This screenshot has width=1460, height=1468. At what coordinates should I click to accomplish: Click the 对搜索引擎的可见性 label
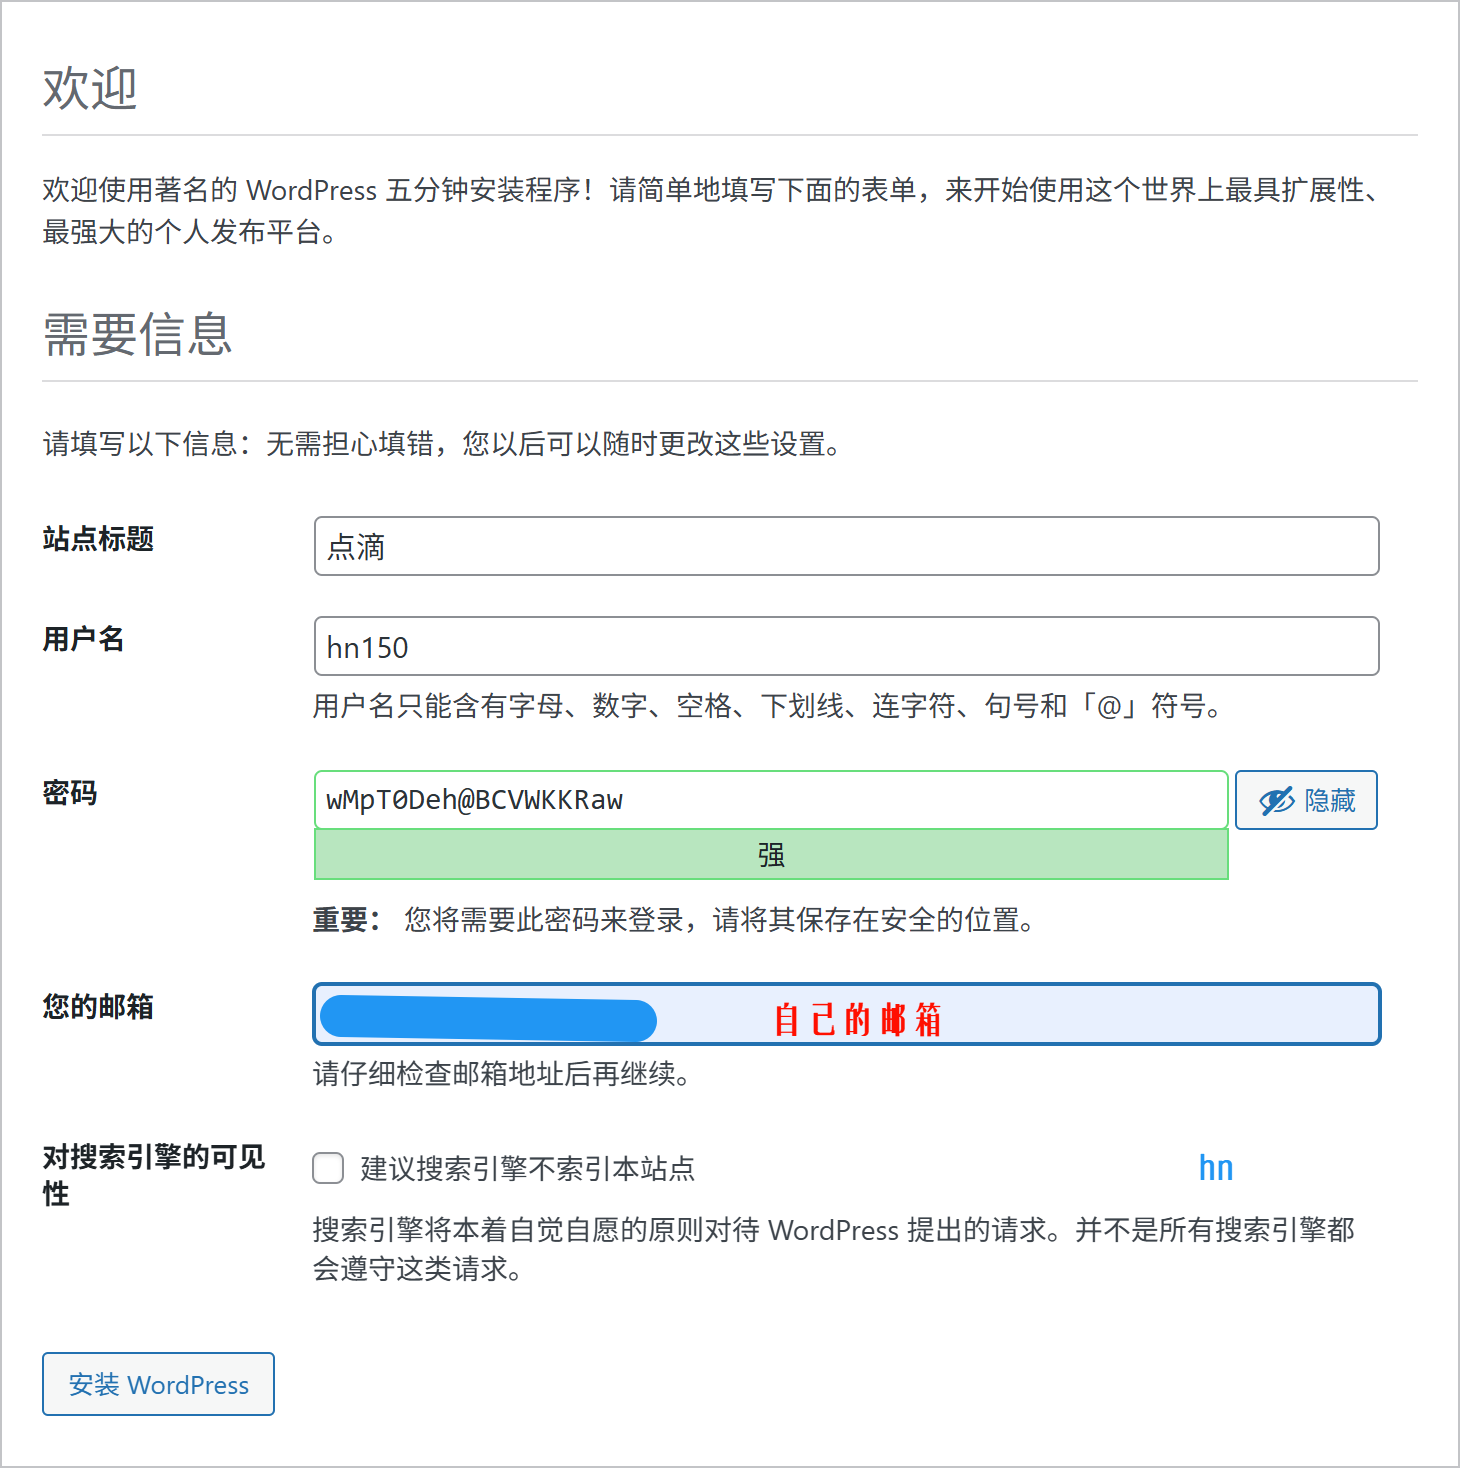click(x=153, y=1175)
